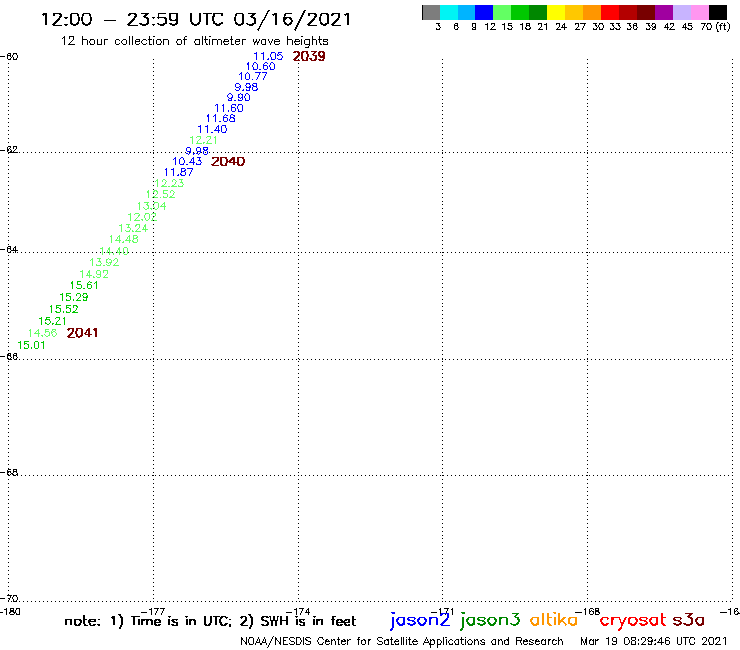Click the jason2 satellite legend label
The height and width of the screenshot is (650, 740).
click(420, 620)
